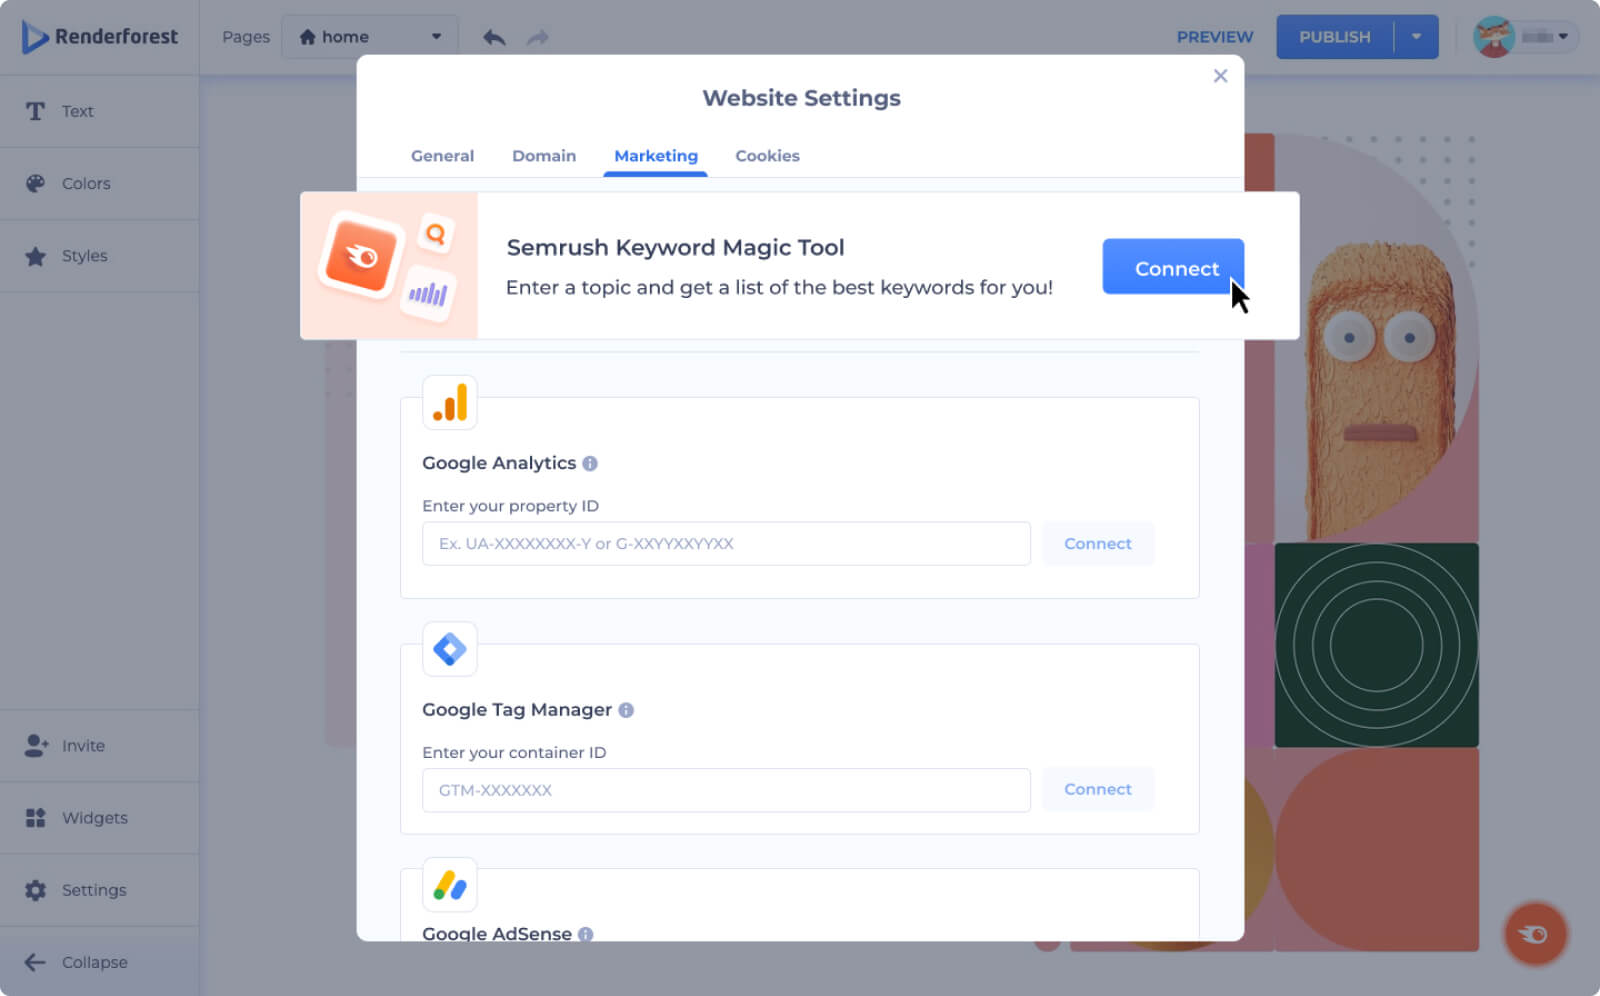Switch to the General tab

(442, 156)
